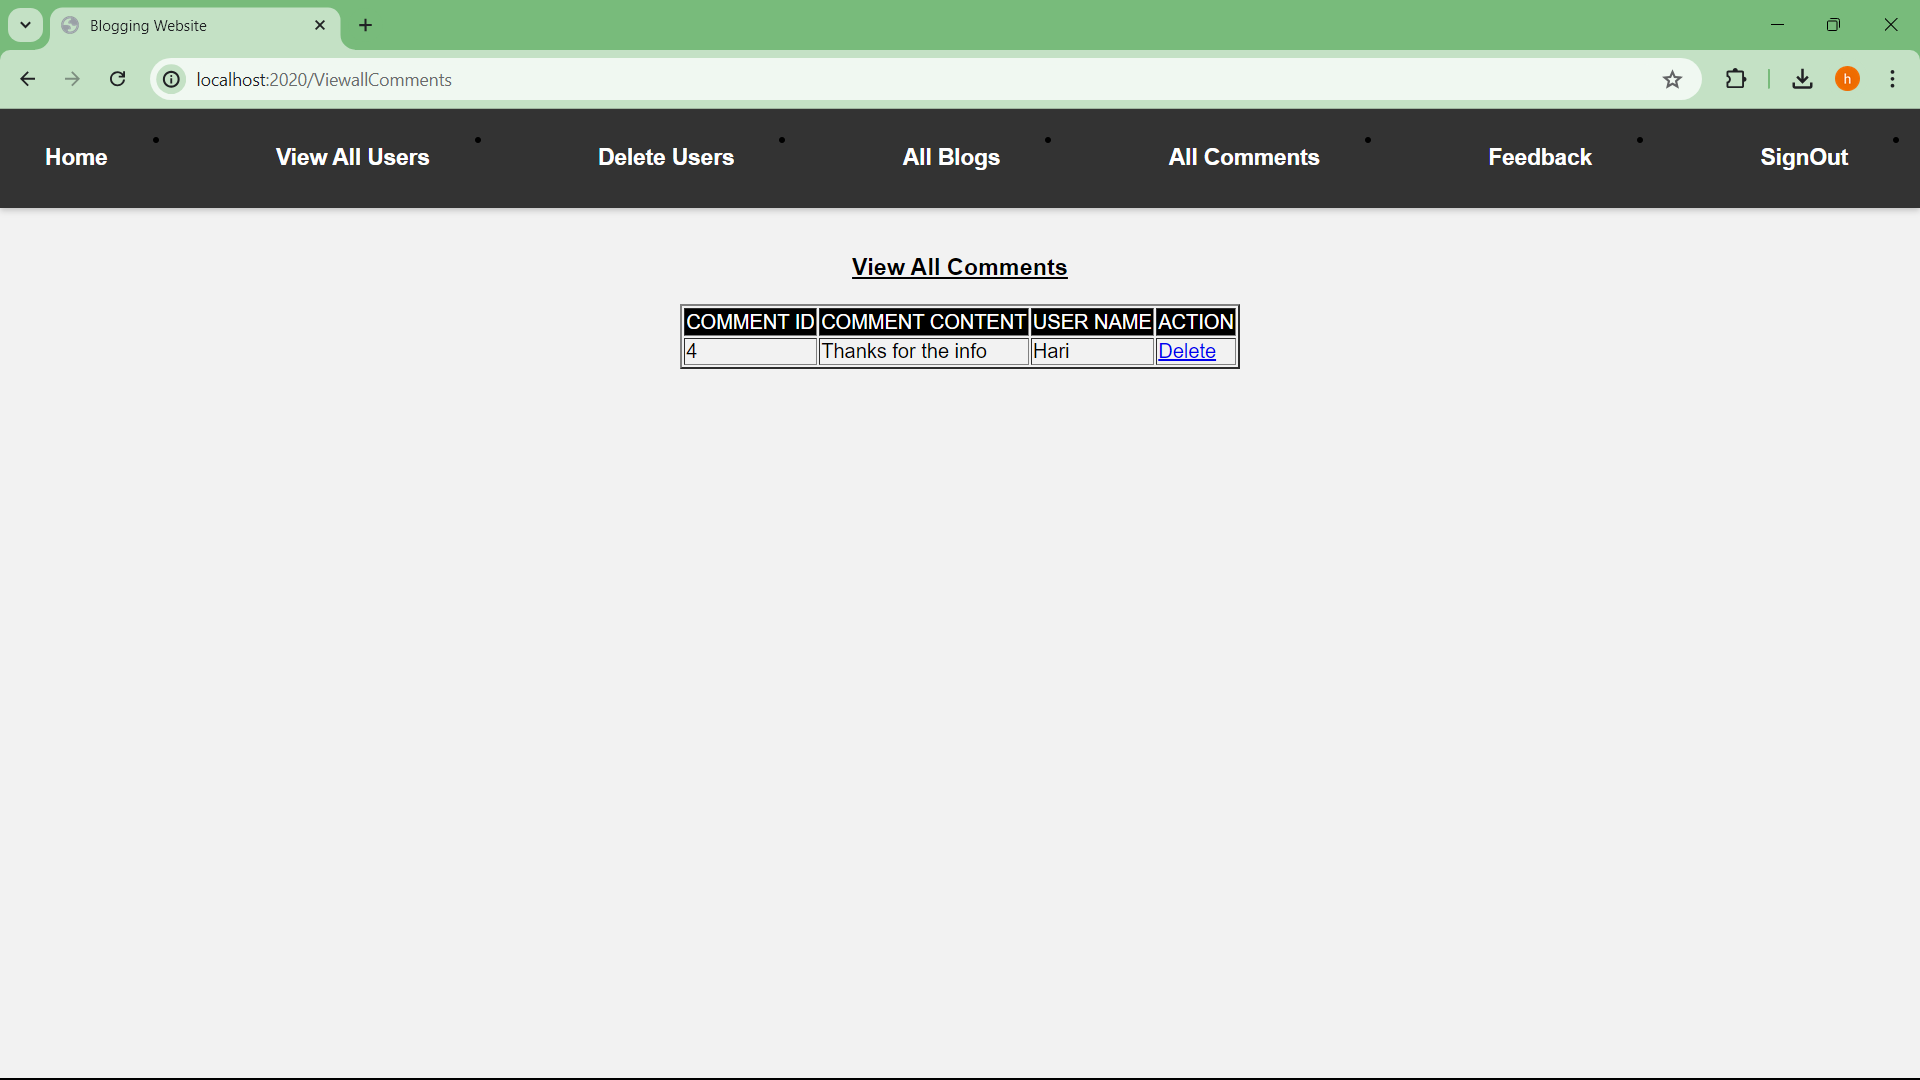1920x1080 pixels.
Task: Delete the comment from Hari
Action: click(1186, 351)
